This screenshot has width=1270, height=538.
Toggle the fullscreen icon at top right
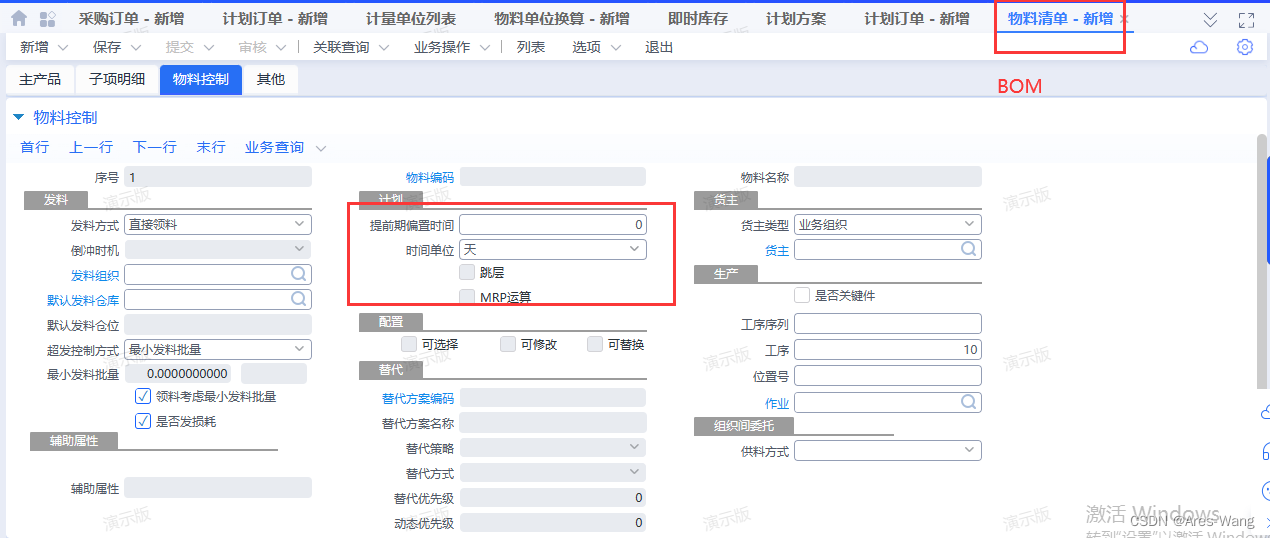1246,19
